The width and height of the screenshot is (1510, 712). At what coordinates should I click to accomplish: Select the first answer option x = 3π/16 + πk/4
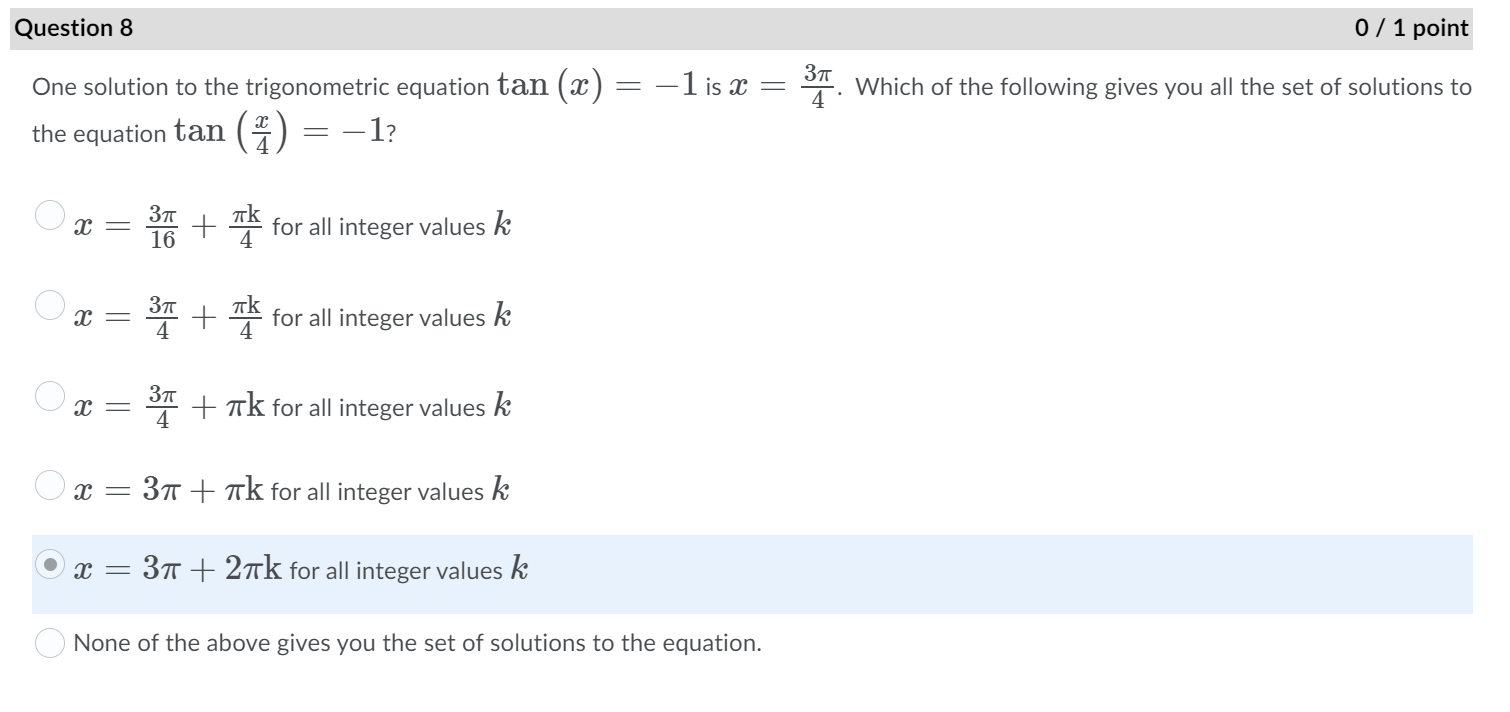click(x=290, y=225)
